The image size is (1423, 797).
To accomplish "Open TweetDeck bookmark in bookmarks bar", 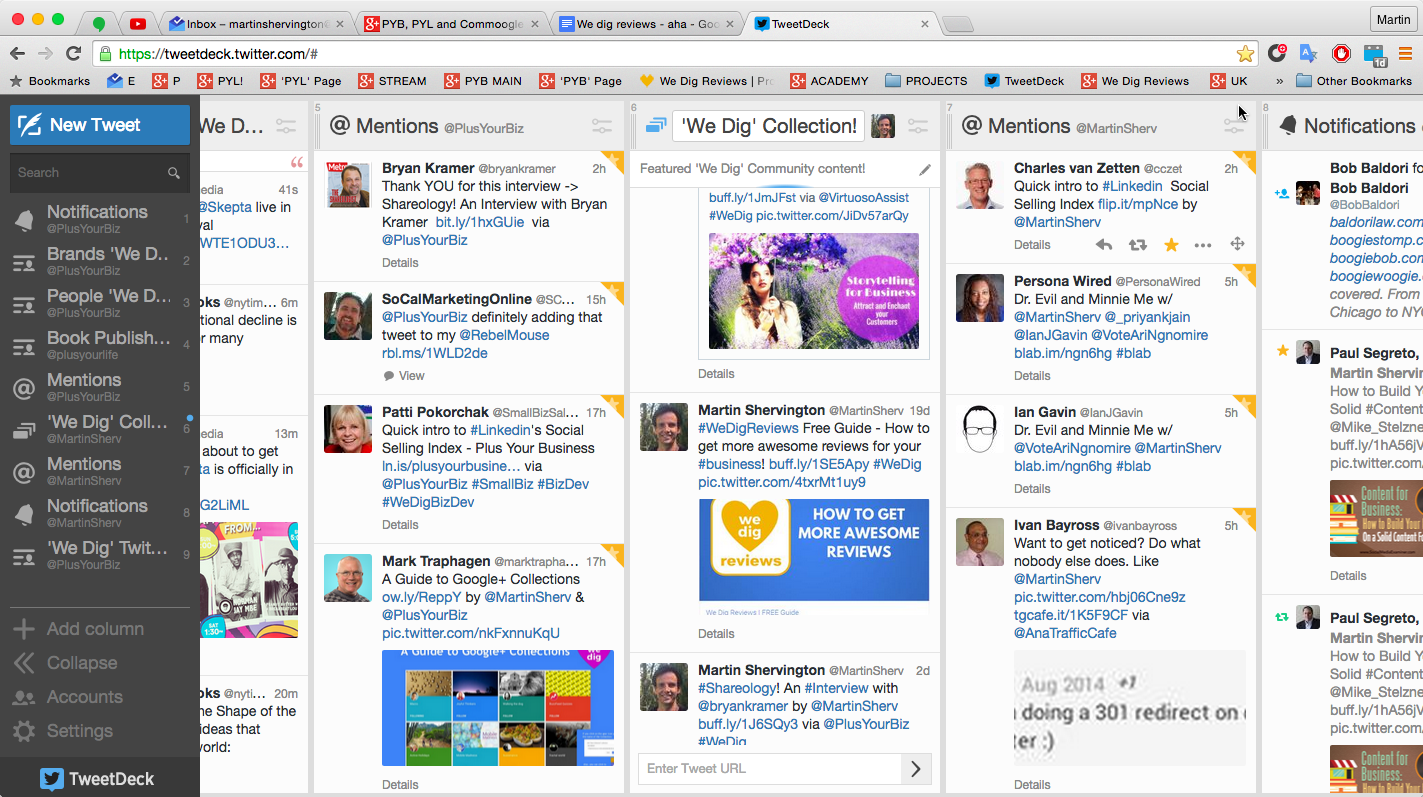I will point(1025,81).
